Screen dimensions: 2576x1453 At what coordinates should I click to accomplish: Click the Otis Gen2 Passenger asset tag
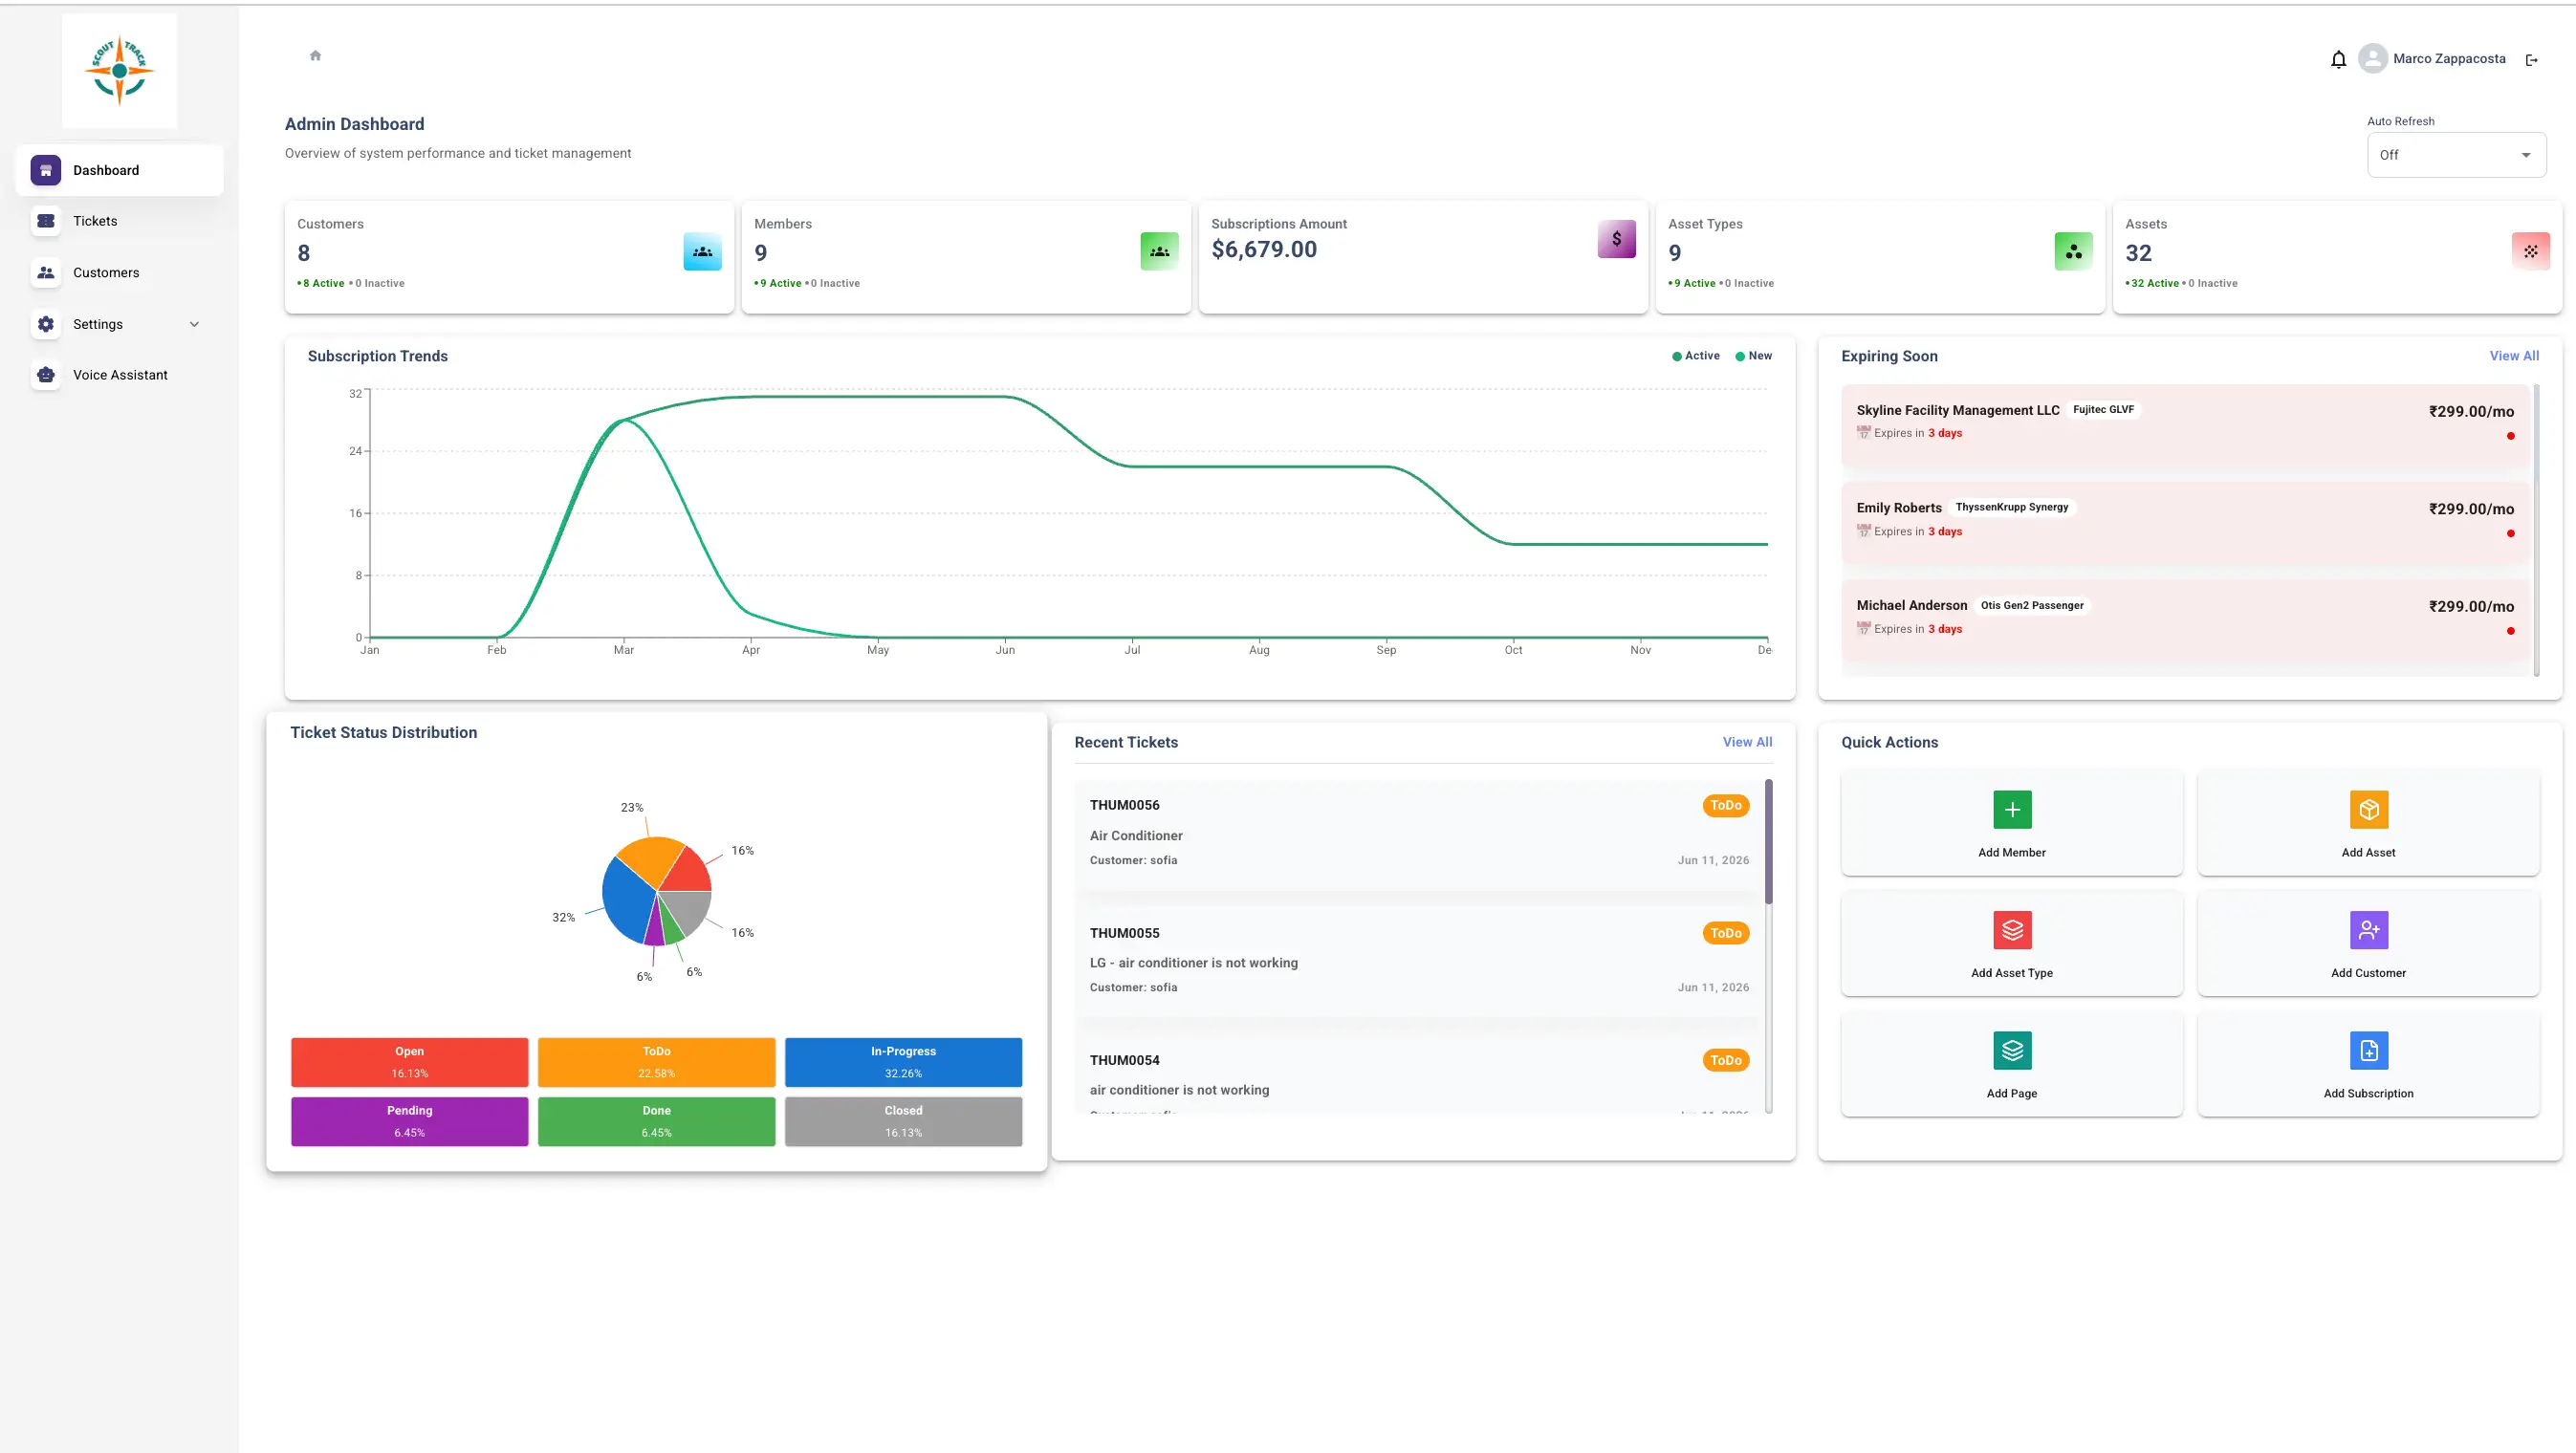pyautogui.click(x=2031, y=605)
